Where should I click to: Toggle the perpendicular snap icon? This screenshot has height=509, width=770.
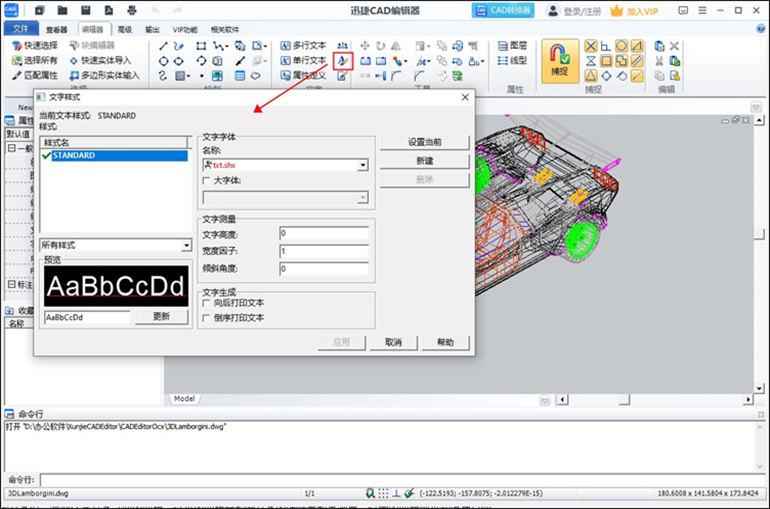coord(606,46)
